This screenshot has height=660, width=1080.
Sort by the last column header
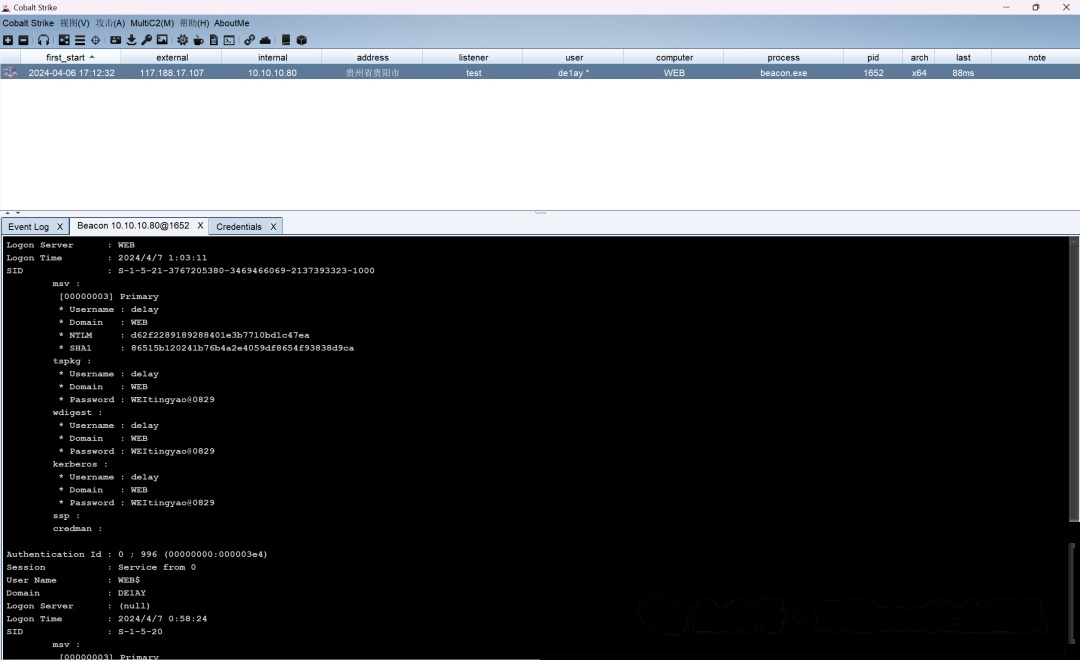tap(963, 57)
